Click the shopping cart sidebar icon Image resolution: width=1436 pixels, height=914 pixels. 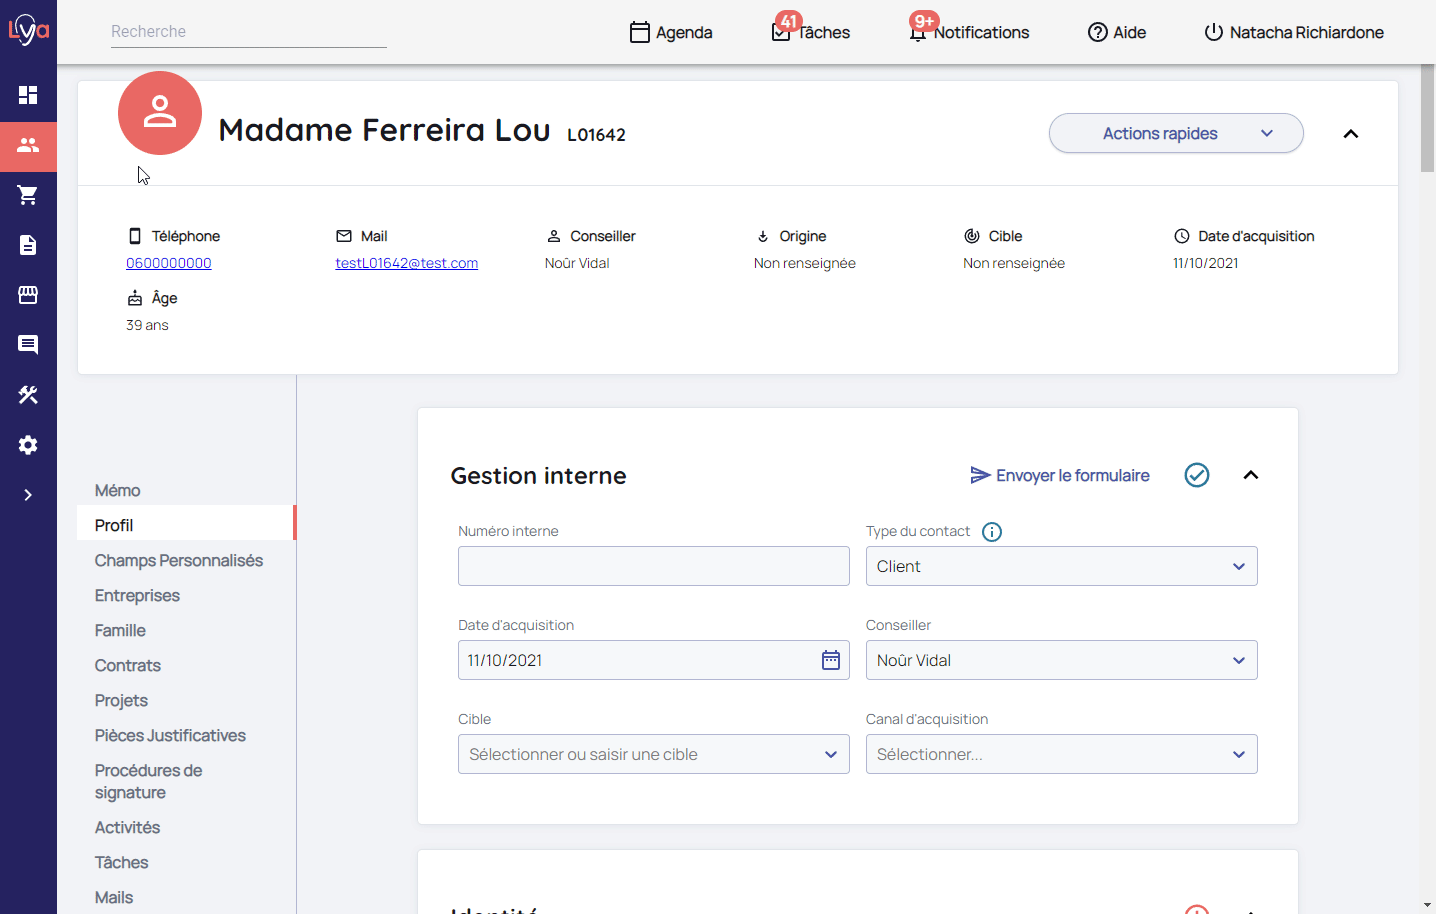[x=28, y=195]
